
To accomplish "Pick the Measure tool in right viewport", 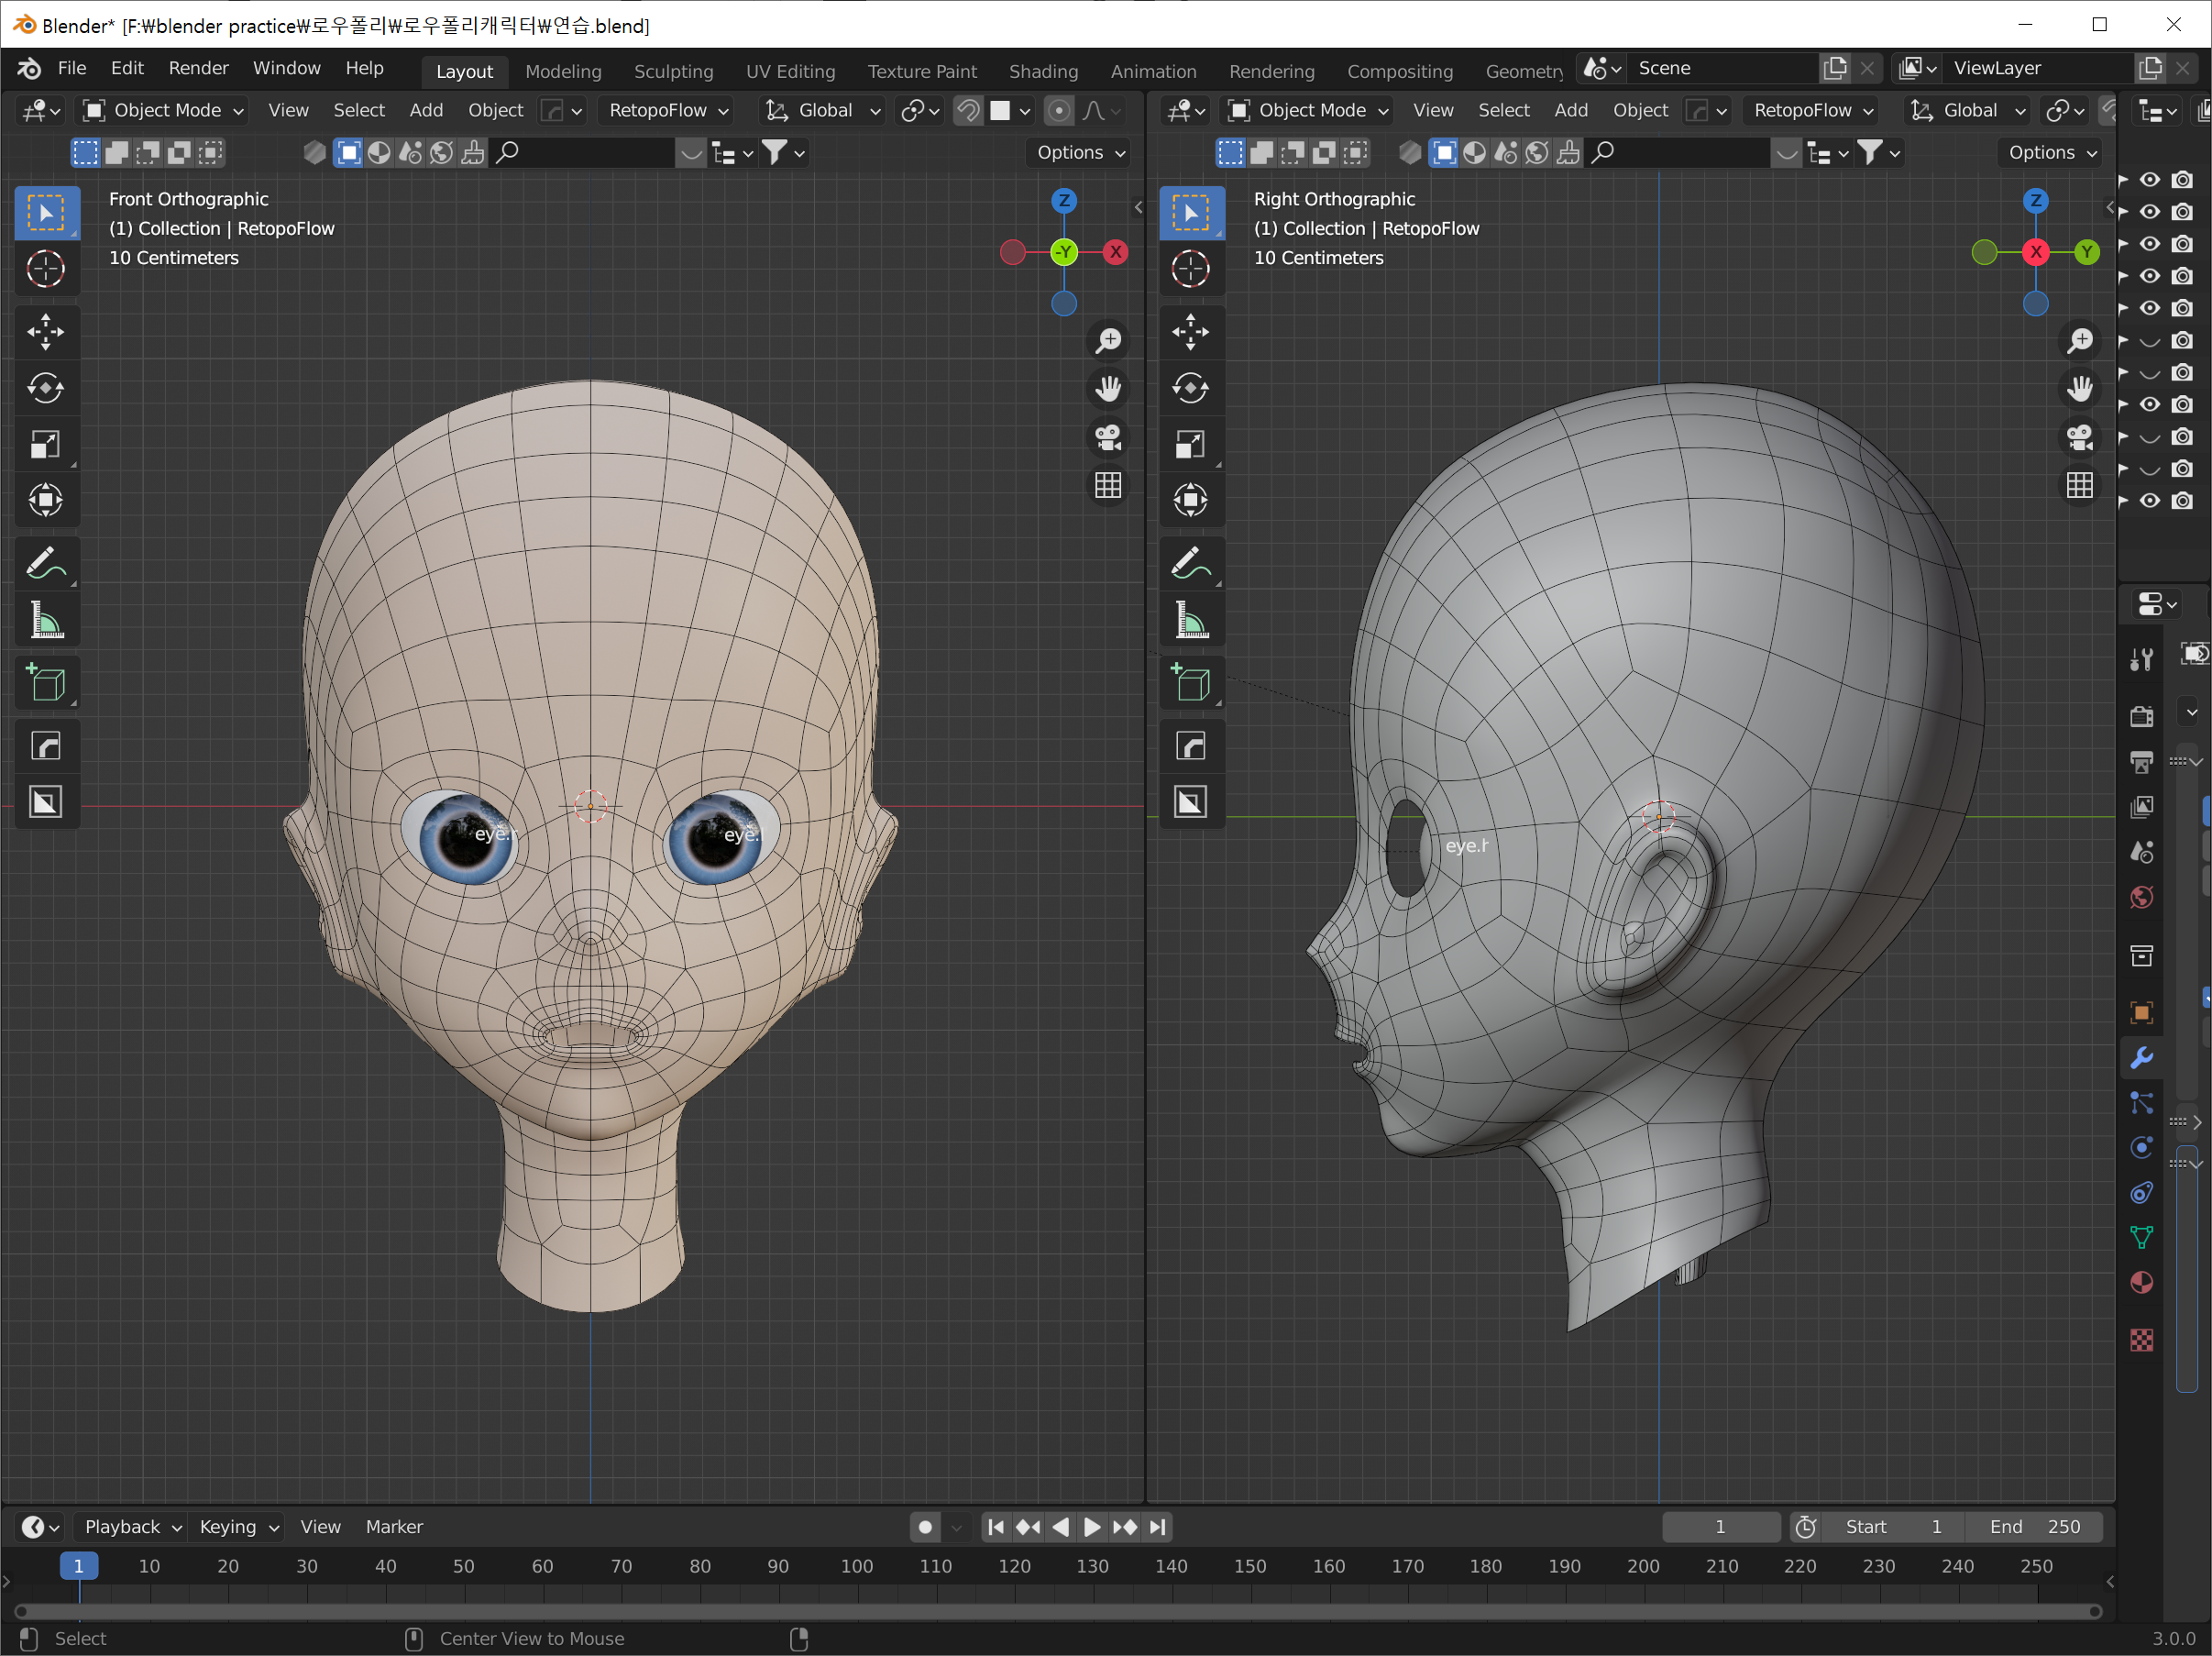I will click(1190, 621).
